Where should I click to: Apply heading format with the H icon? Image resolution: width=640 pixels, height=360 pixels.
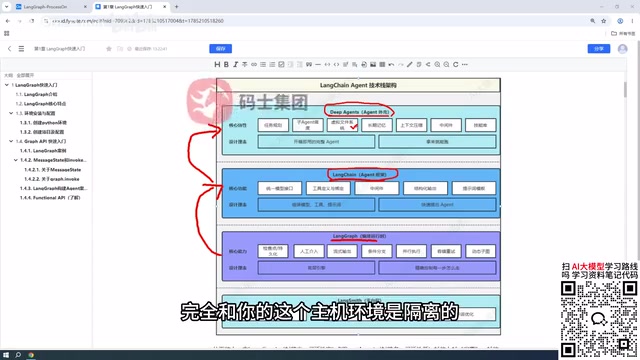[217, 64]
